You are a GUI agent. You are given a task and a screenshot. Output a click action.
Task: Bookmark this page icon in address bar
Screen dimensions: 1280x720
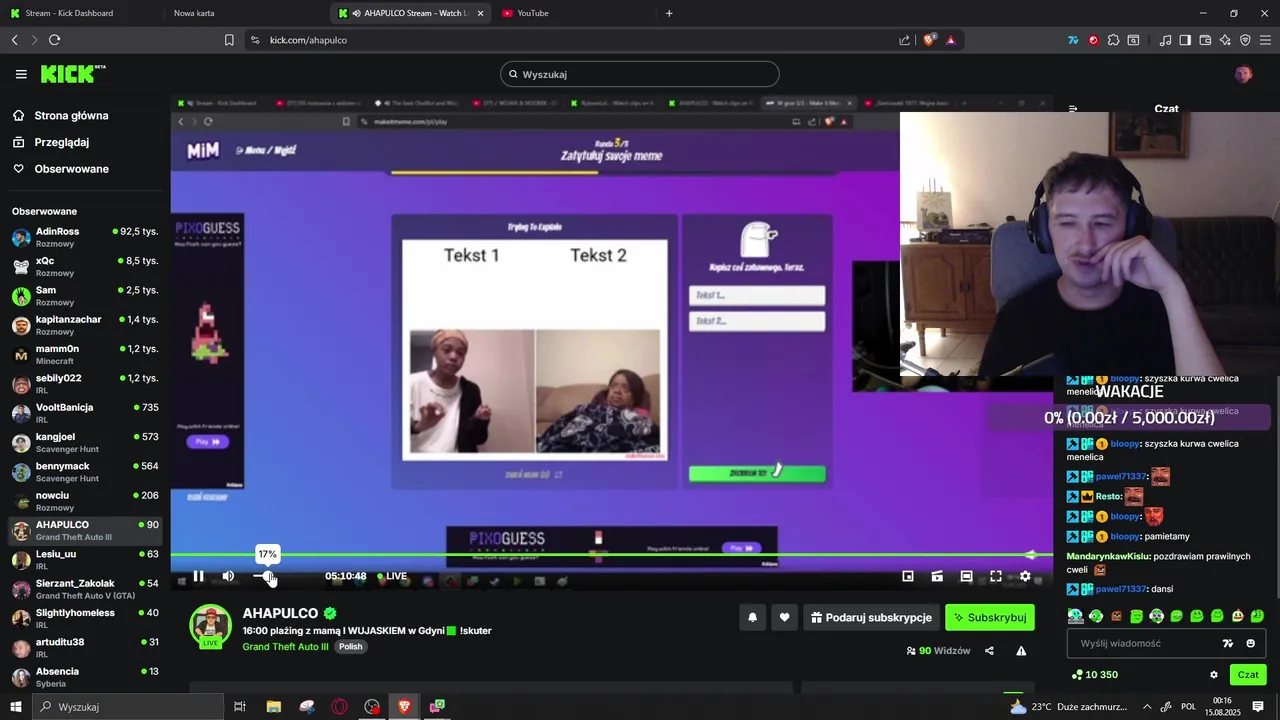coord(229,40)
